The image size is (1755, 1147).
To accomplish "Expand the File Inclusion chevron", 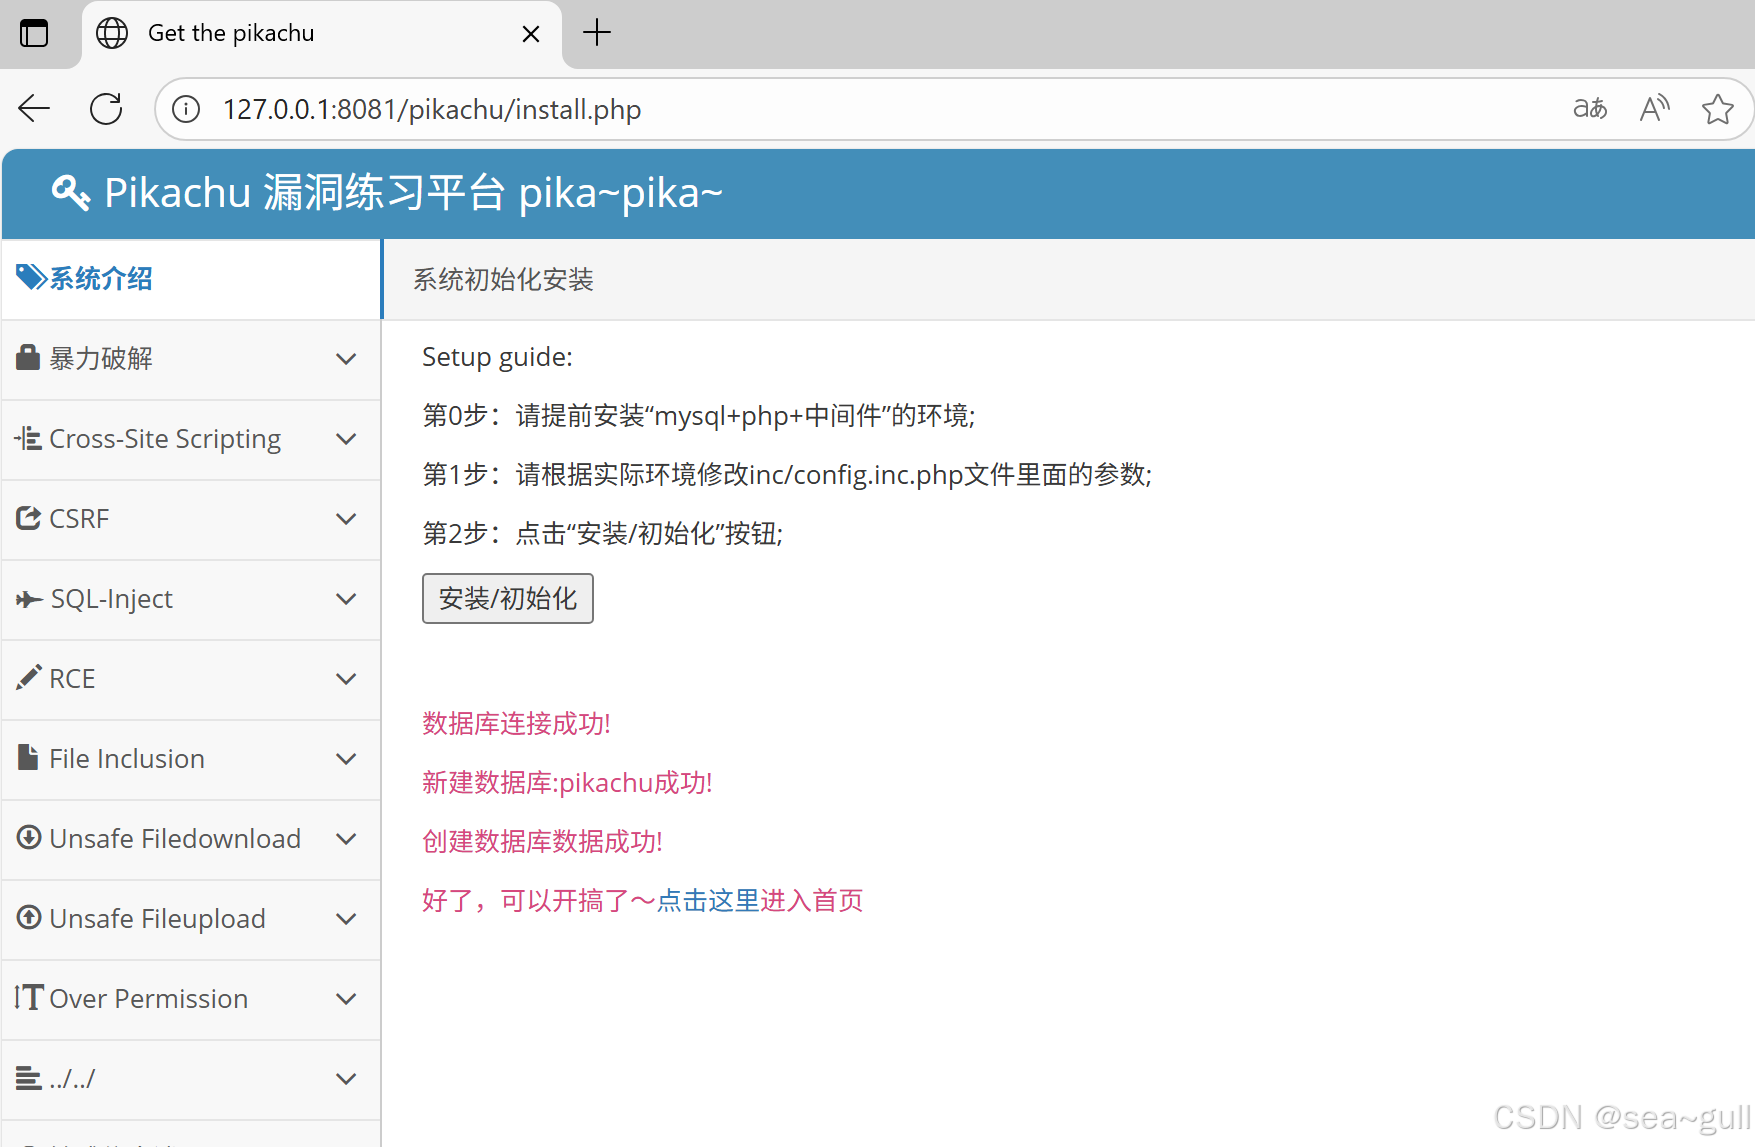I will 346,759.
